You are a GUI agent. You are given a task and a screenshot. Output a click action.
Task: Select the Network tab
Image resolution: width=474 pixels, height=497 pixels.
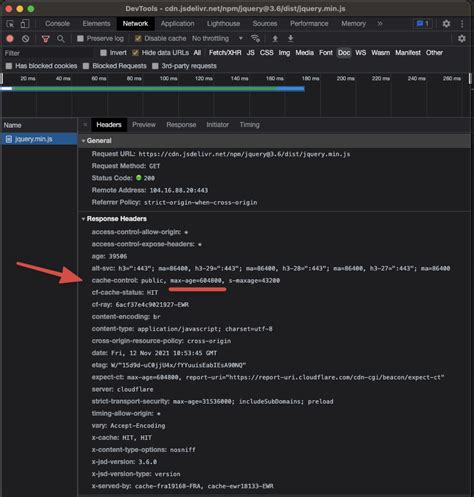pos(135,24)
